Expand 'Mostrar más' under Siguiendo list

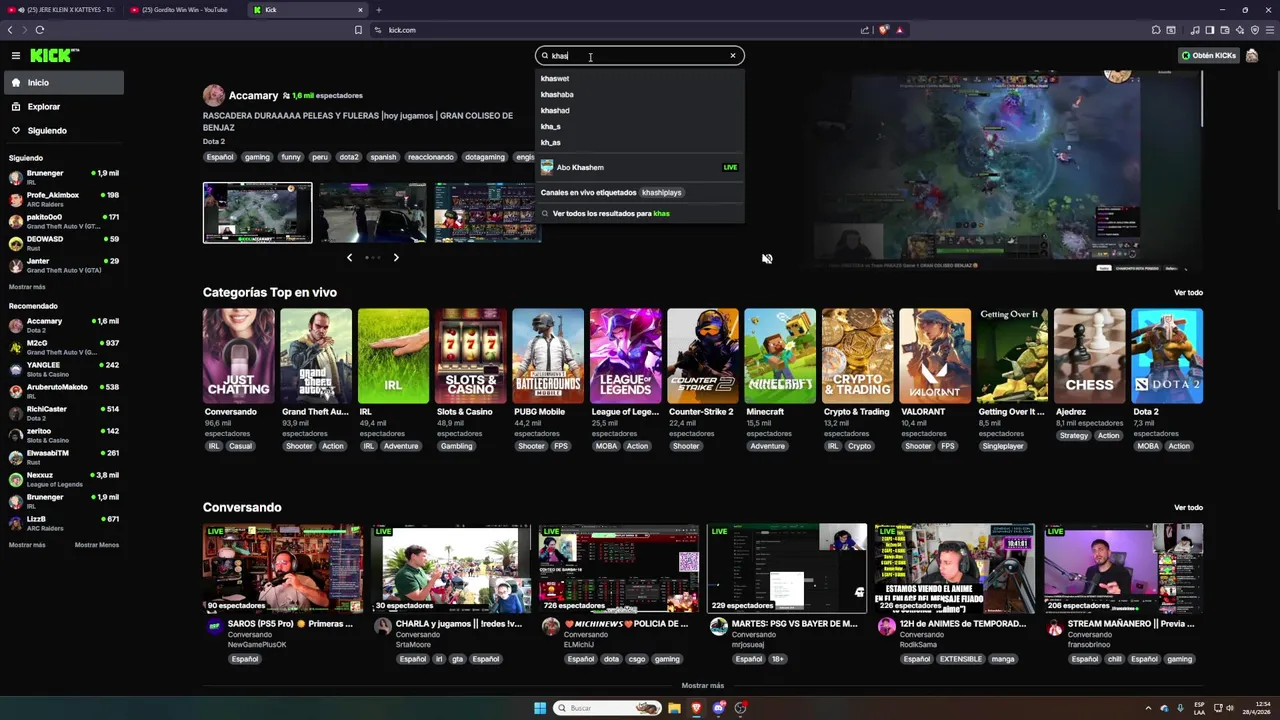(27, 287)
